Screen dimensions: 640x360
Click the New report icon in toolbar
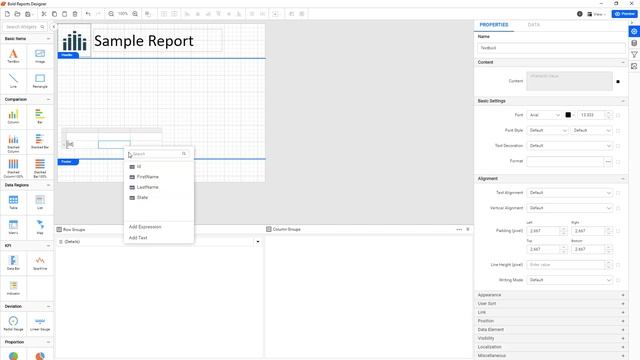point(7,14)
